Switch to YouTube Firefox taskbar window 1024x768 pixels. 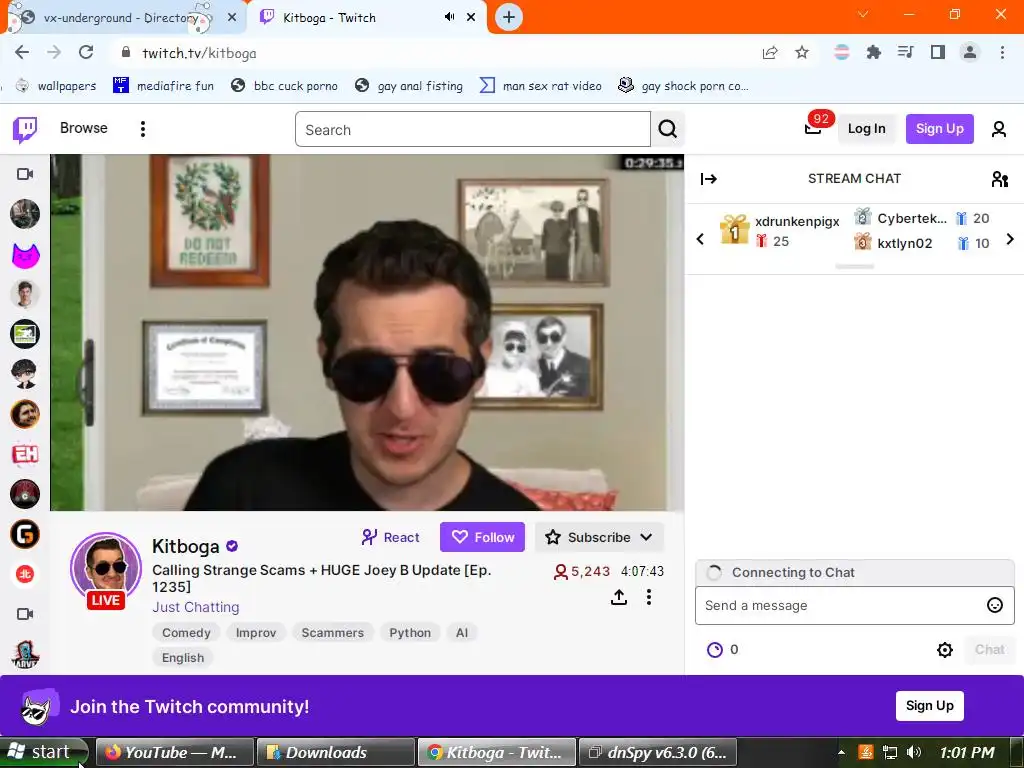174,752
